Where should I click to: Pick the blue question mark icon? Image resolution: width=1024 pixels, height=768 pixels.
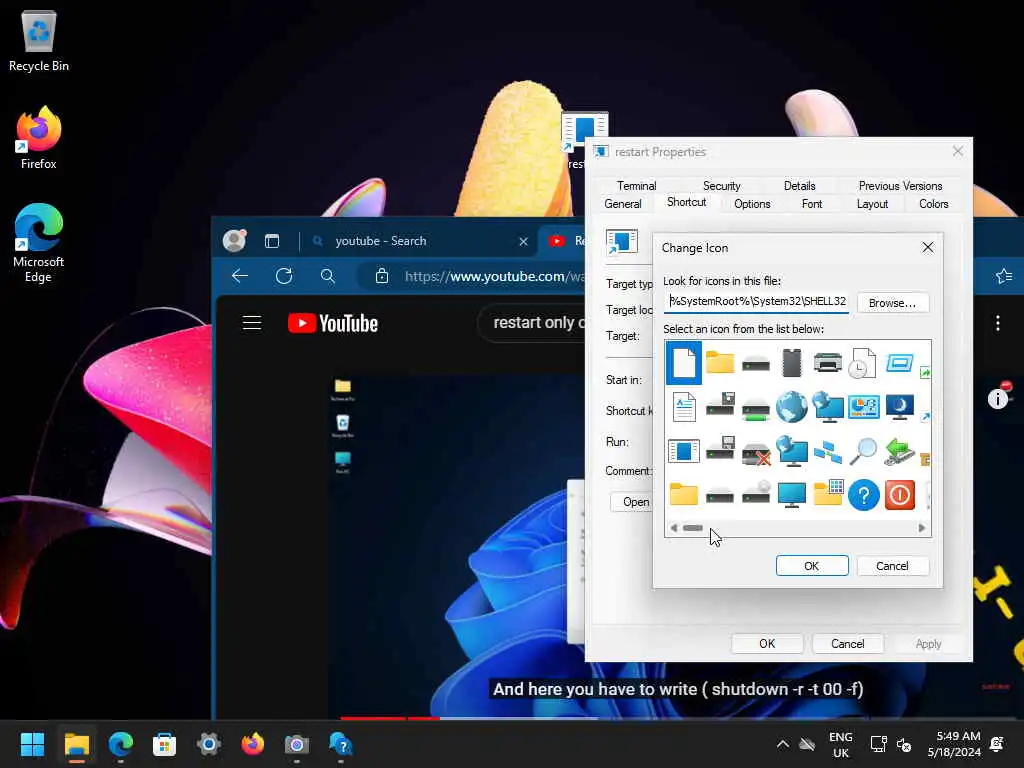coord(863,495)
